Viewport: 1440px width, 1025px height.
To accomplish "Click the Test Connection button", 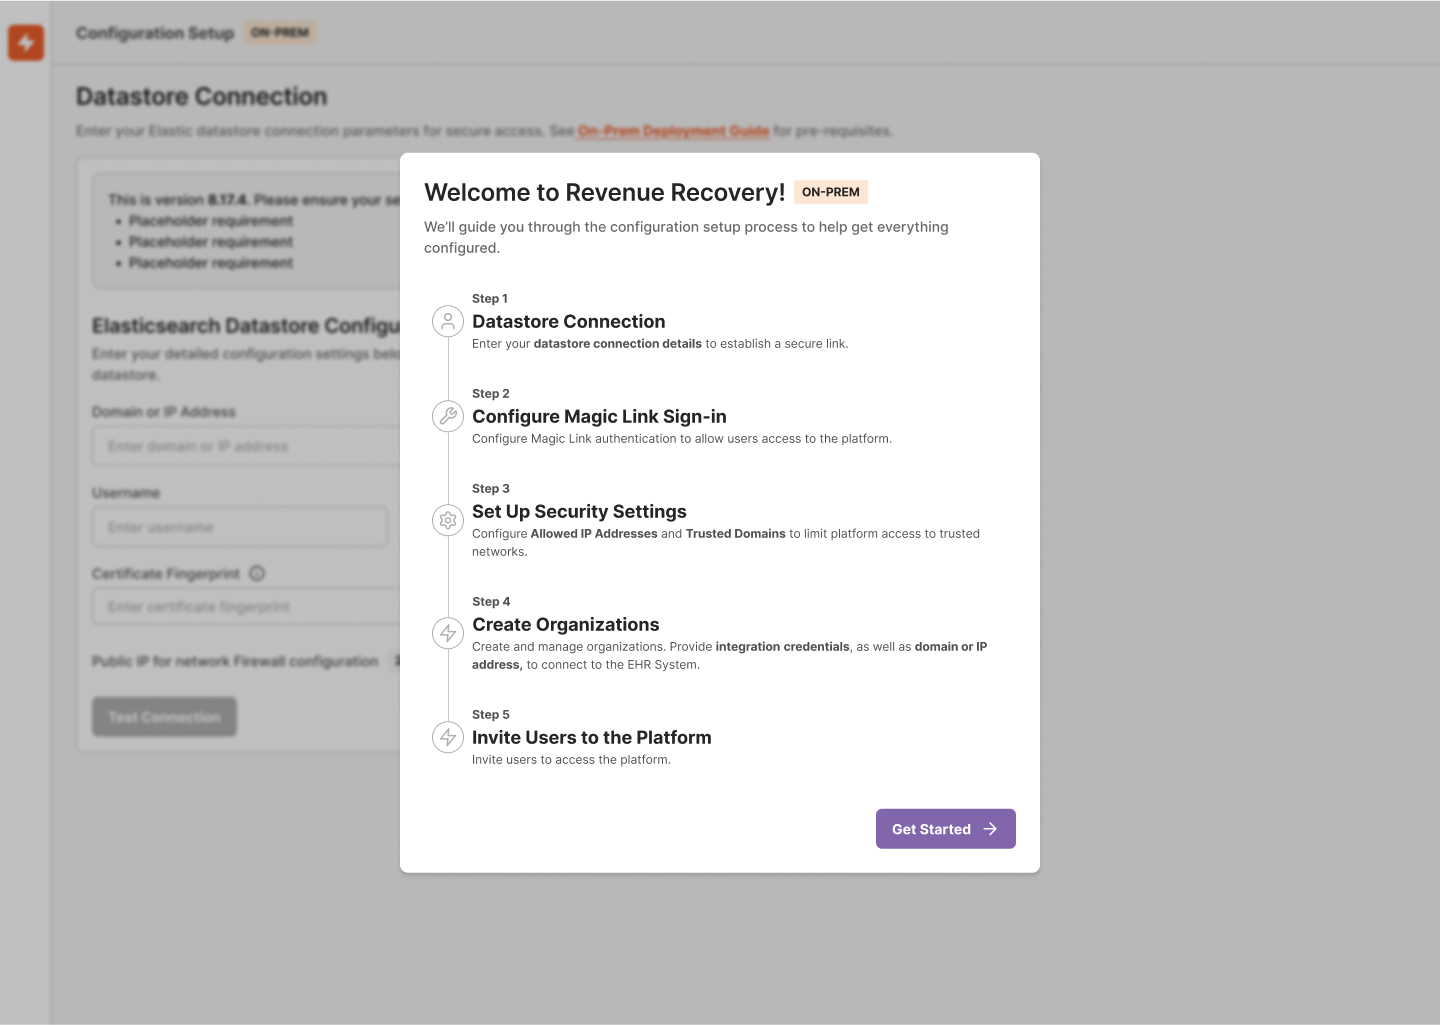I will [x=164, y=716].
